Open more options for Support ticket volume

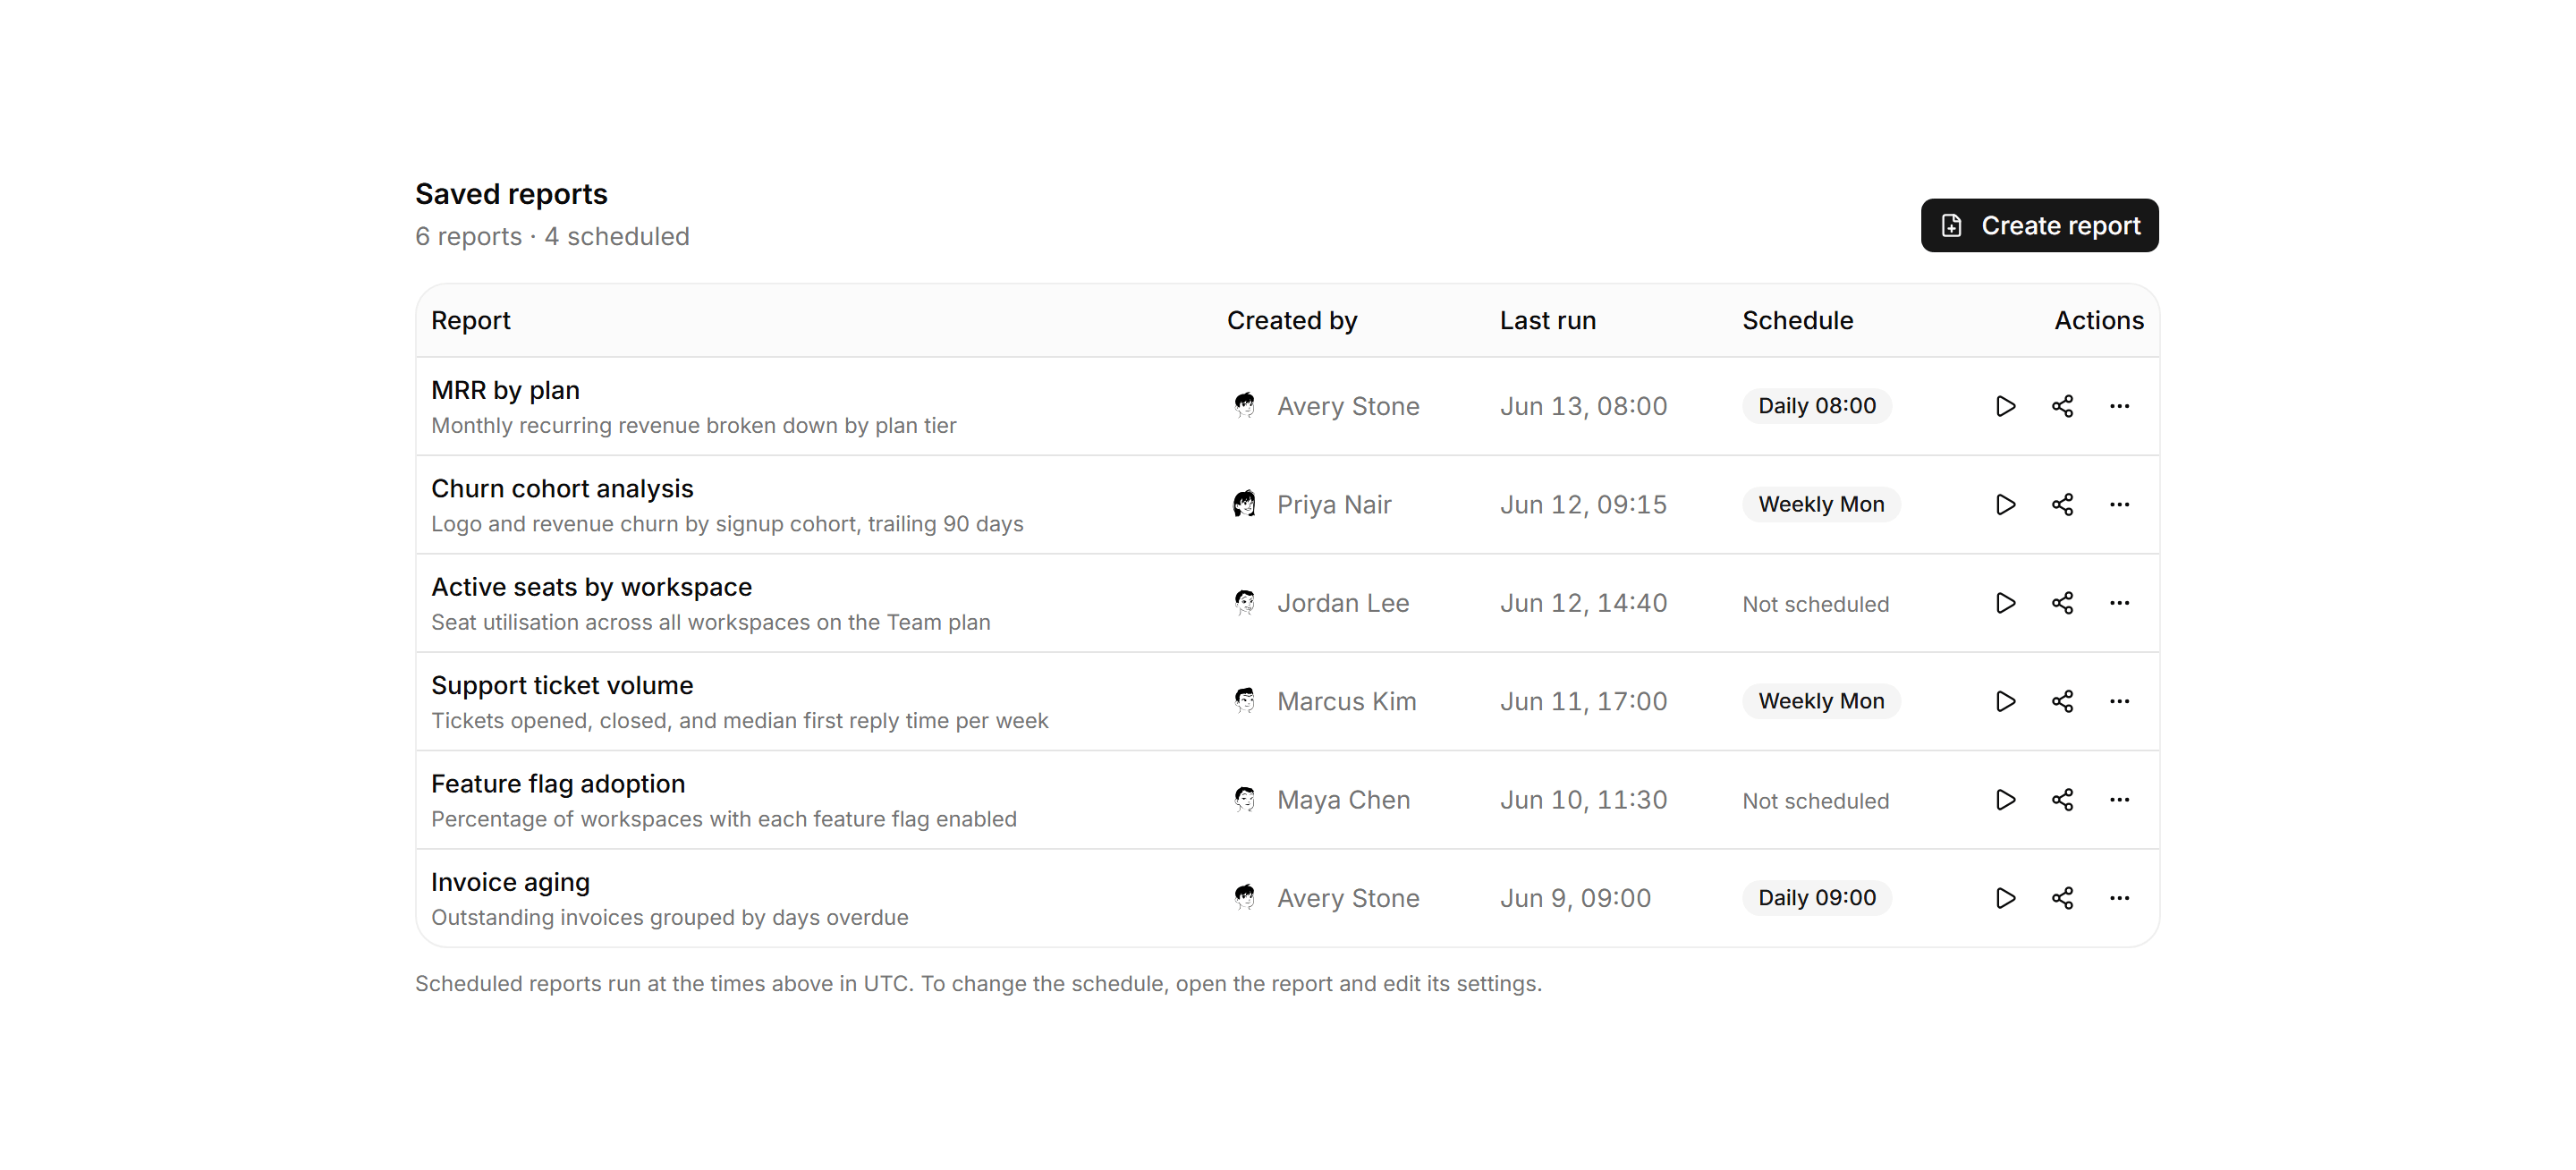[2119, 701]
